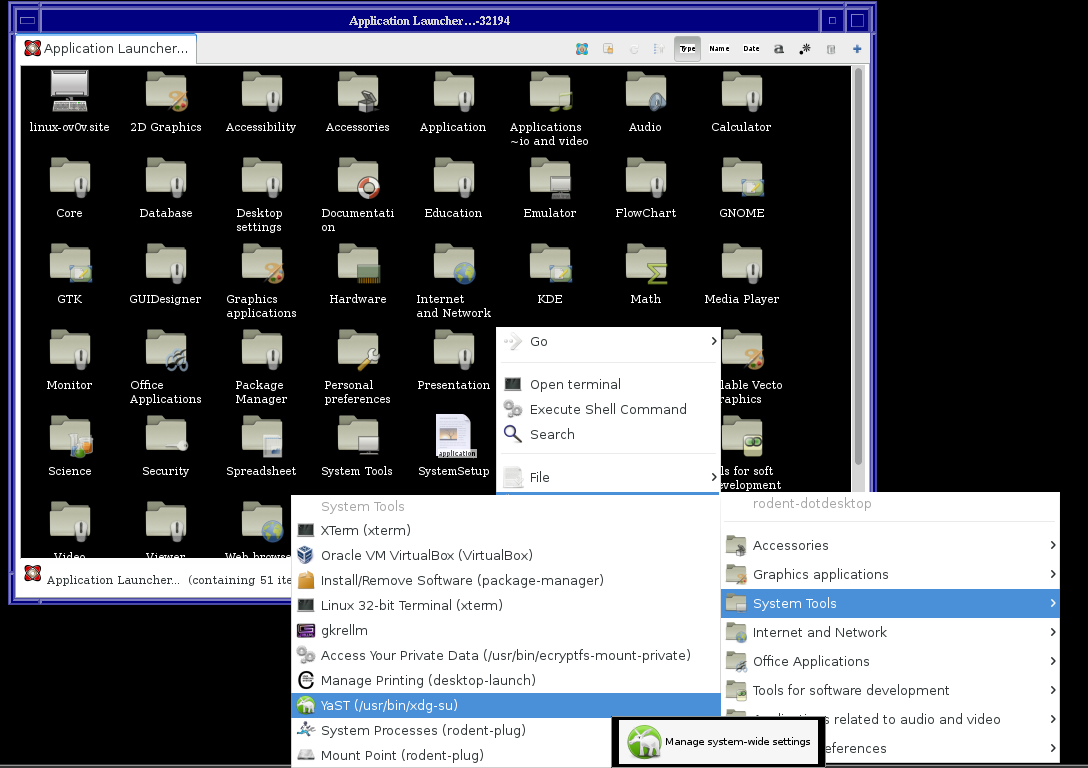The height and width of the screenshot is (768, 1088).
Task: Click the SystemSetup application file icon
Action: (x=454, y=436)
